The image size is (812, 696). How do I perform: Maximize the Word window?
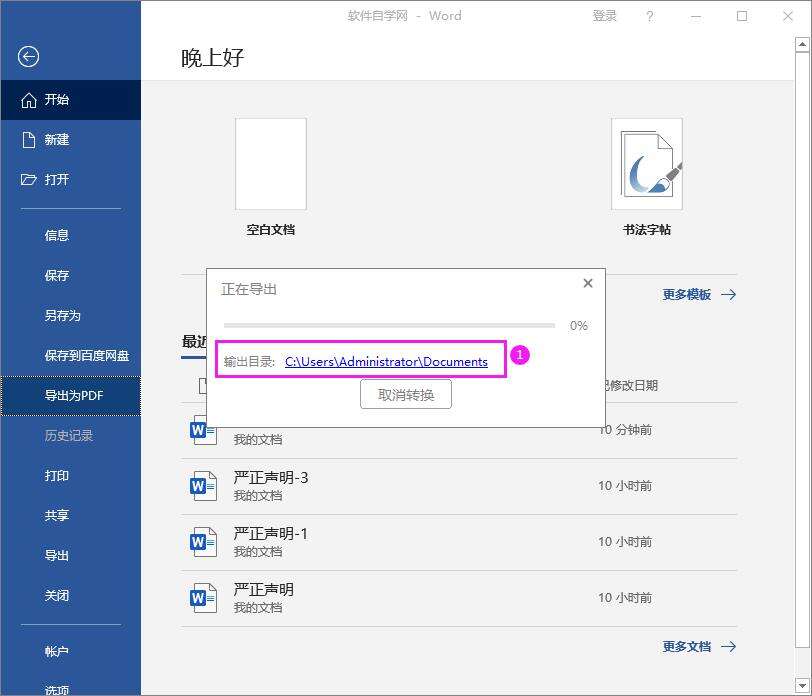pos(742,17)
